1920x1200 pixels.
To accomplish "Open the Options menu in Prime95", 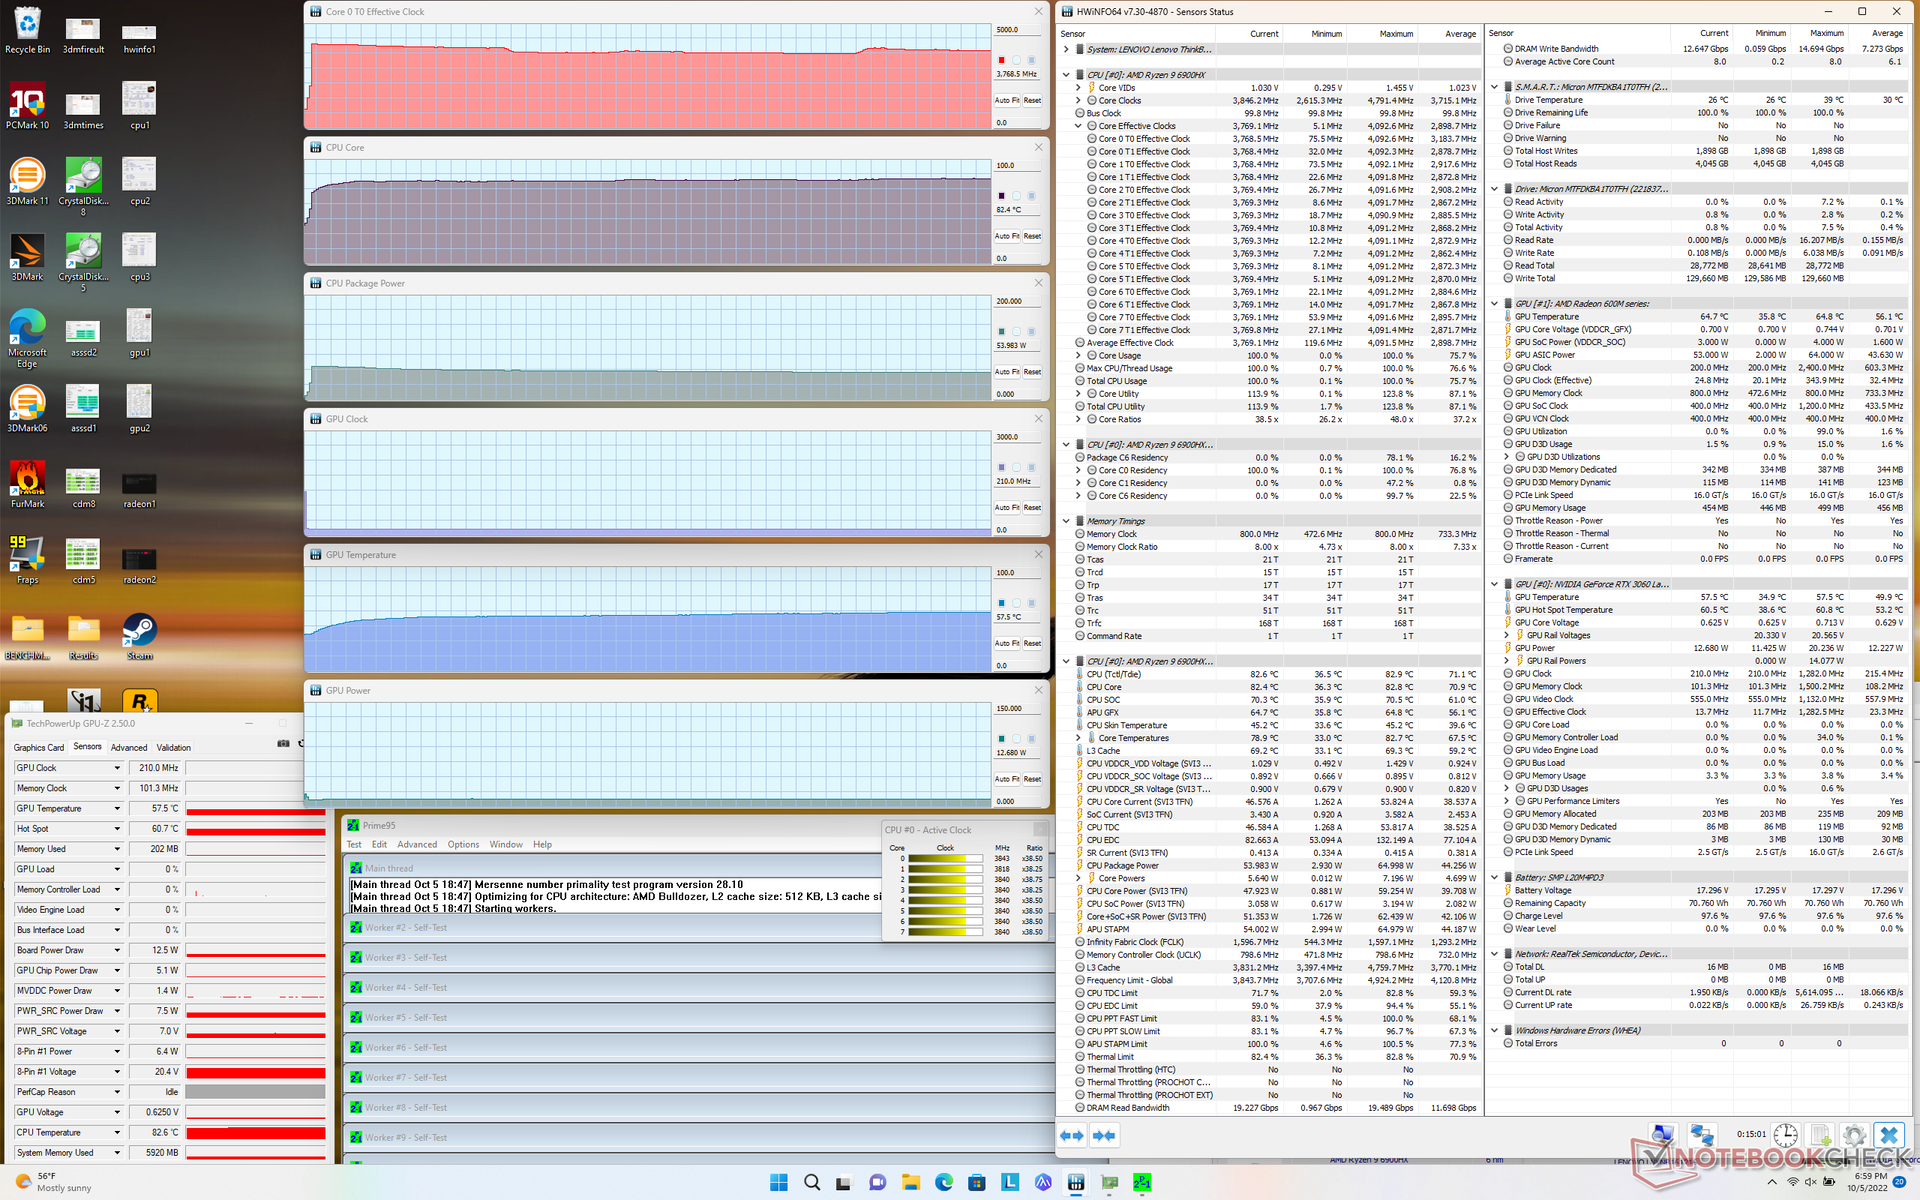I will click(463, 845).
